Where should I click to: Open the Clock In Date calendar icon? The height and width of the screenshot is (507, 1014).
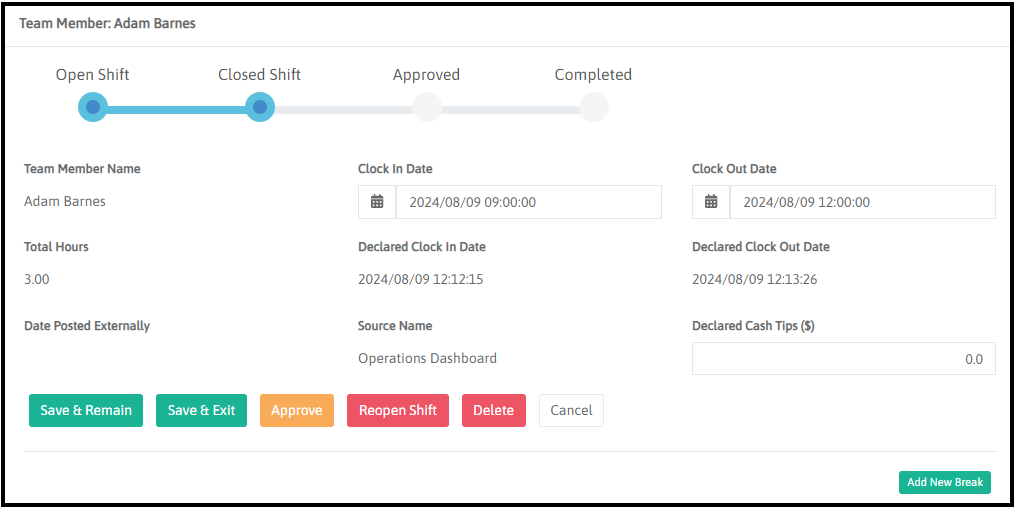[x=377, y=202]
